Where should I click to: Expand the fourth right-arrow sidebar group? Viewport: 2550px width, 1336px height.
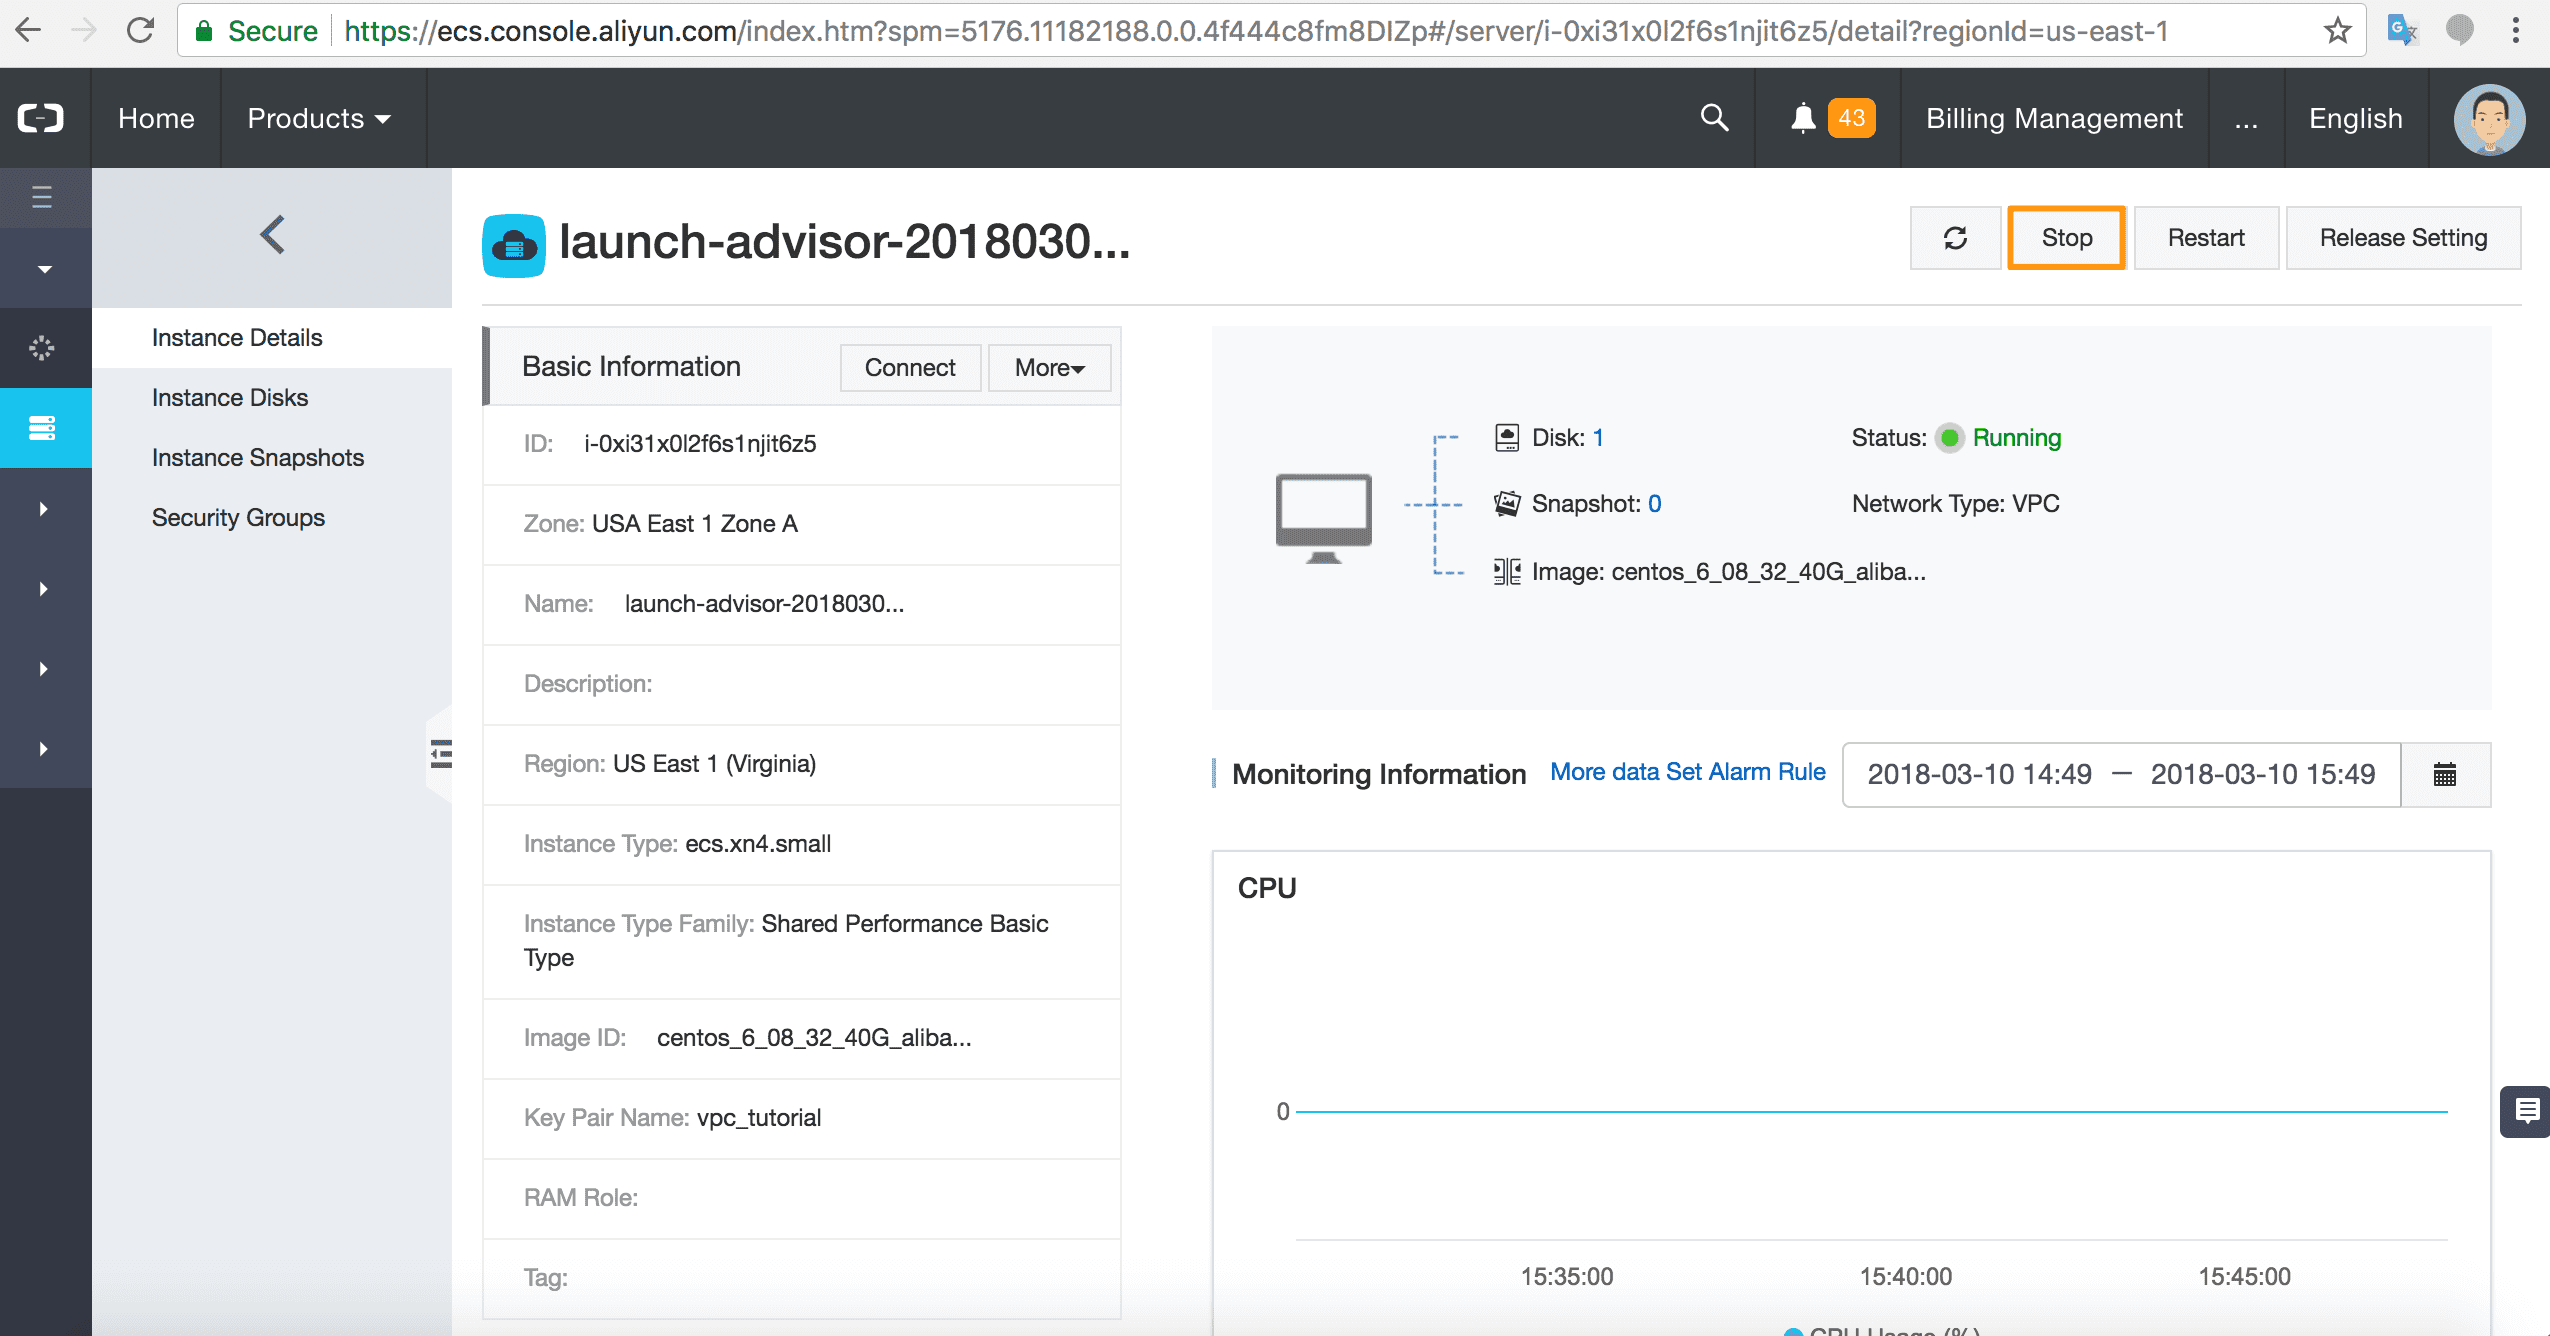click(43, 749)
